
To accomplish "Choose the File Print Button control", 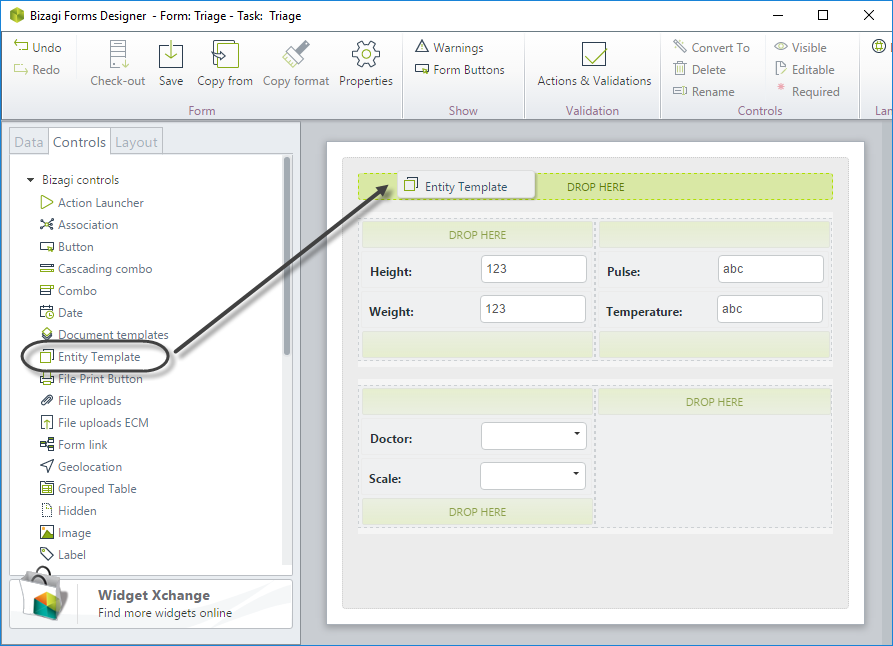I will pos(91,379).
